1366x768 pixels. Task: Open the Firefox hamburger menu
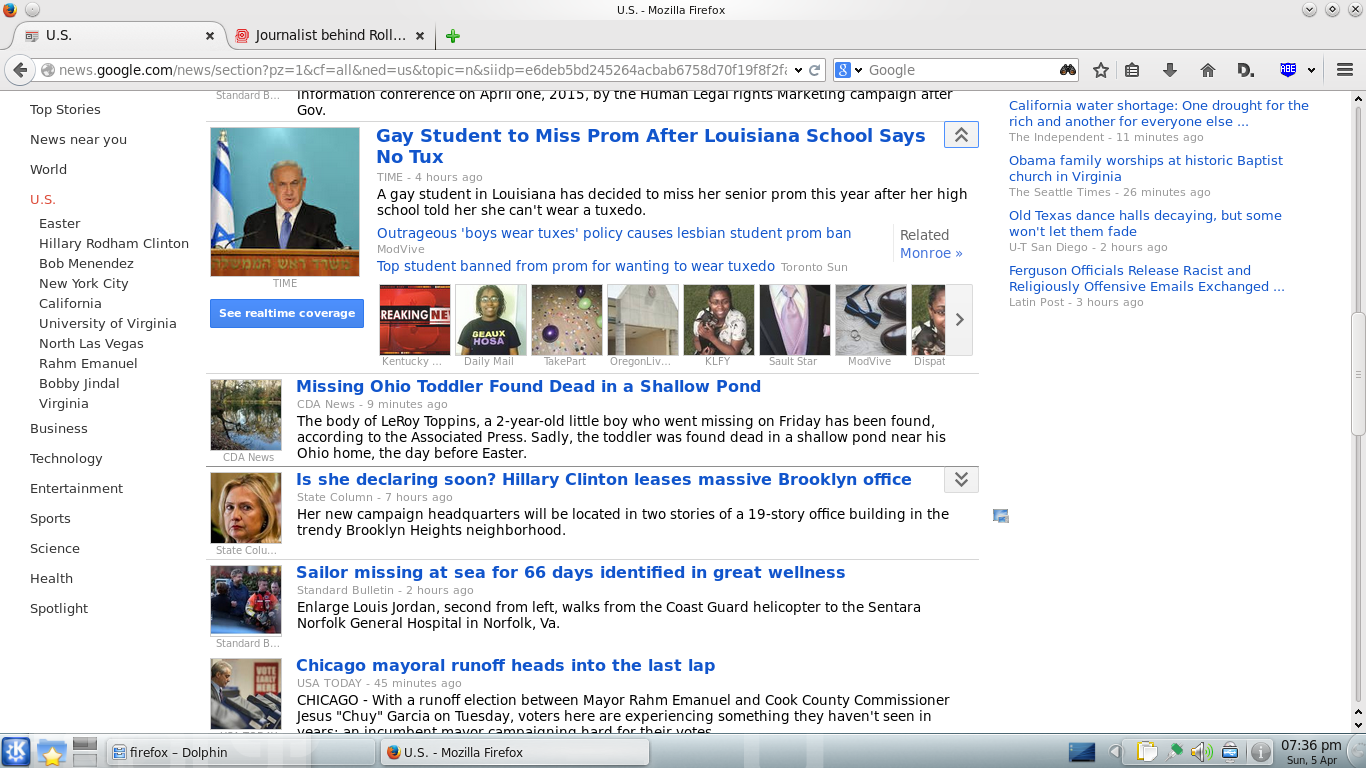1345,70
